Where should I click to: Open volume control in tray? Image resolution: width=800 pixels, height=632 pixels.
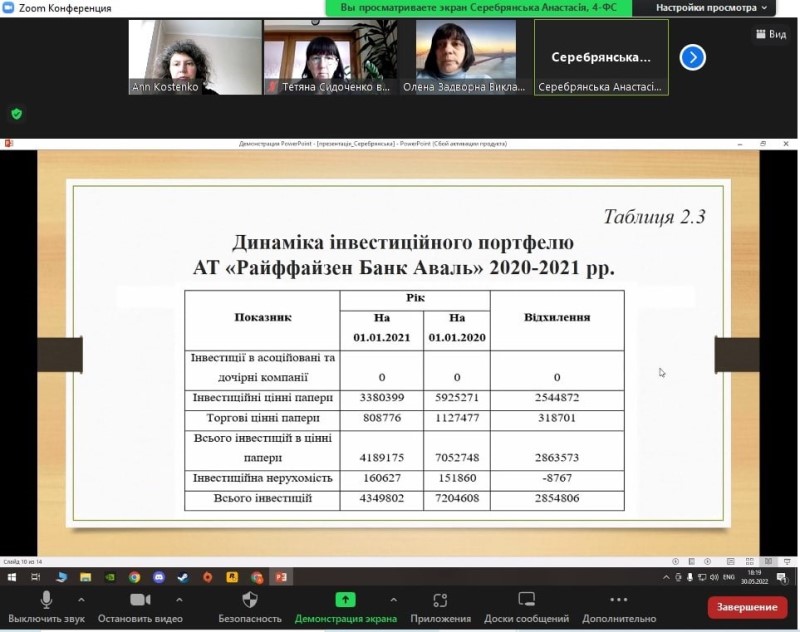tap(714, 577)
